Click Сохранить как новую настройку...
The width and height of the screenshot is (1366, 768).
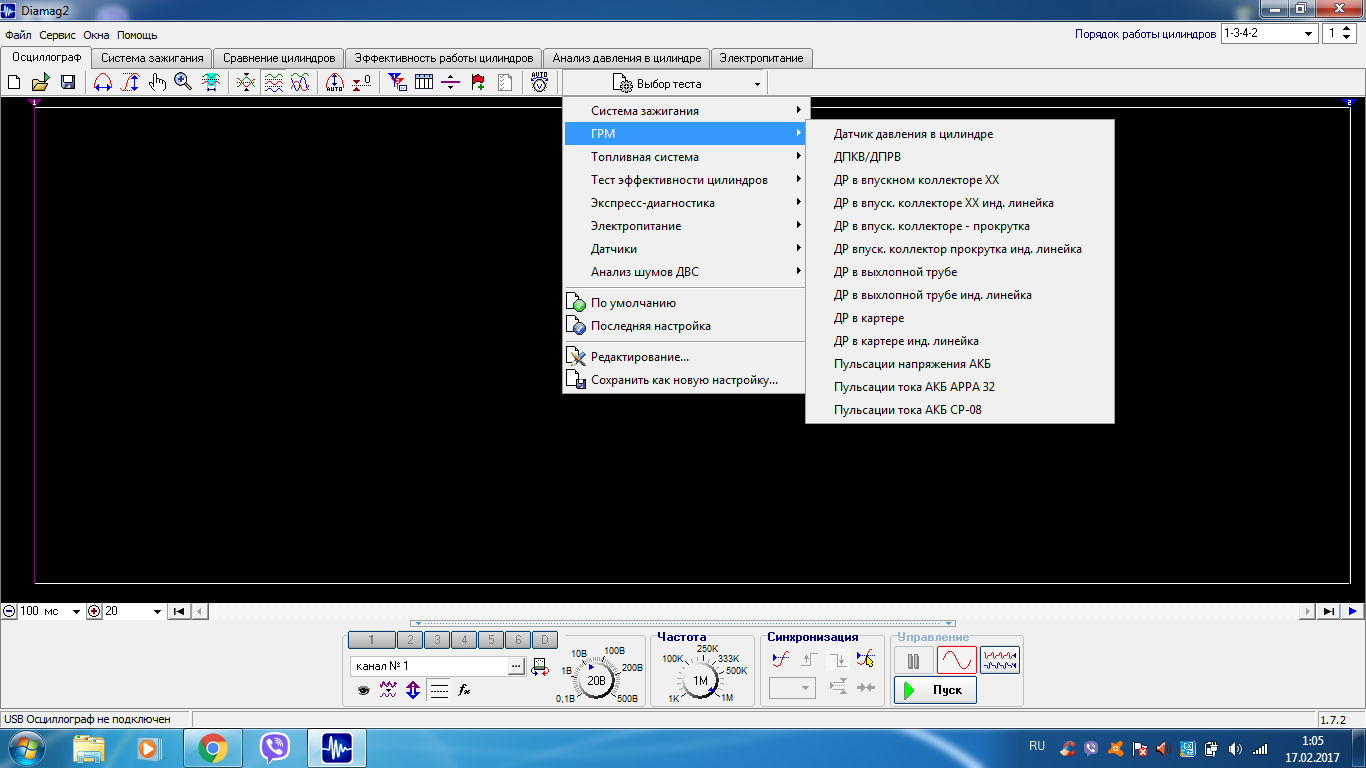point(686,379)
